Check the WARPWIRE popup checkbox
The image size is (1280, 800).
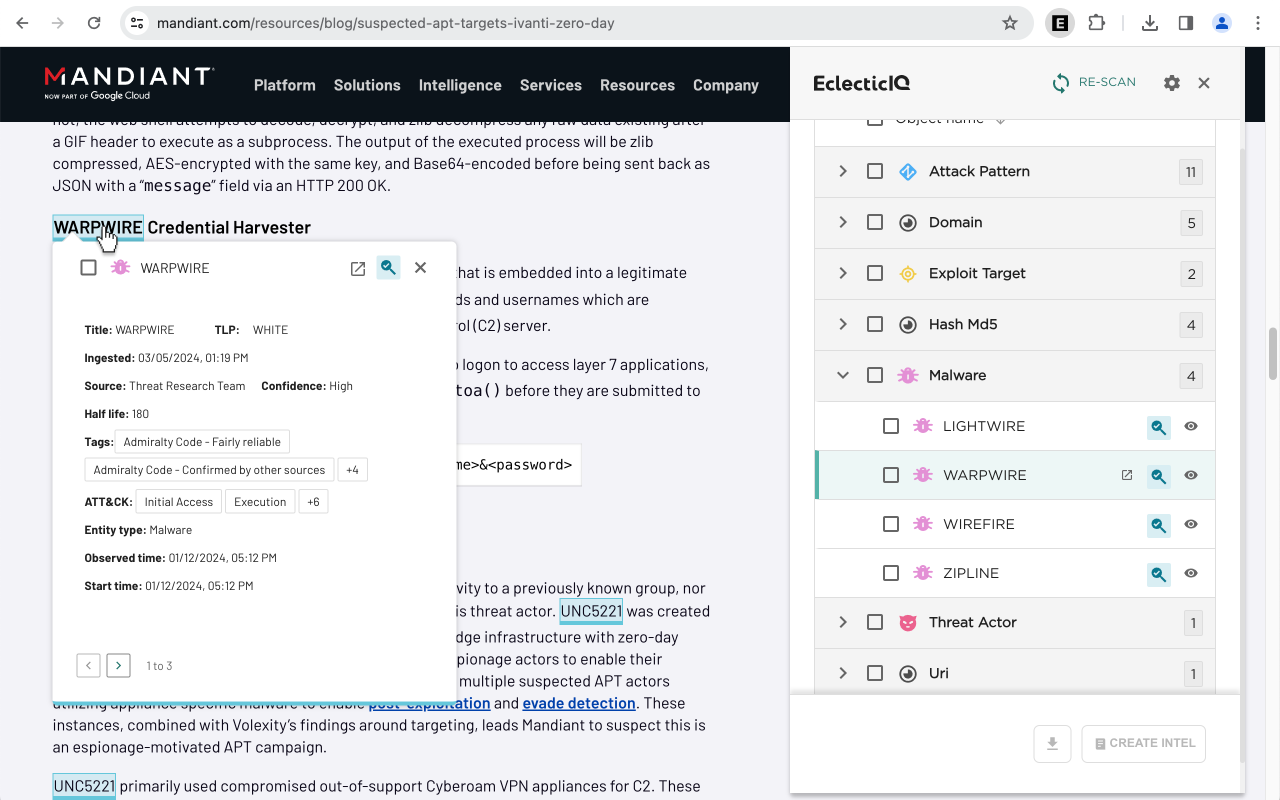(x=88, y=268)
